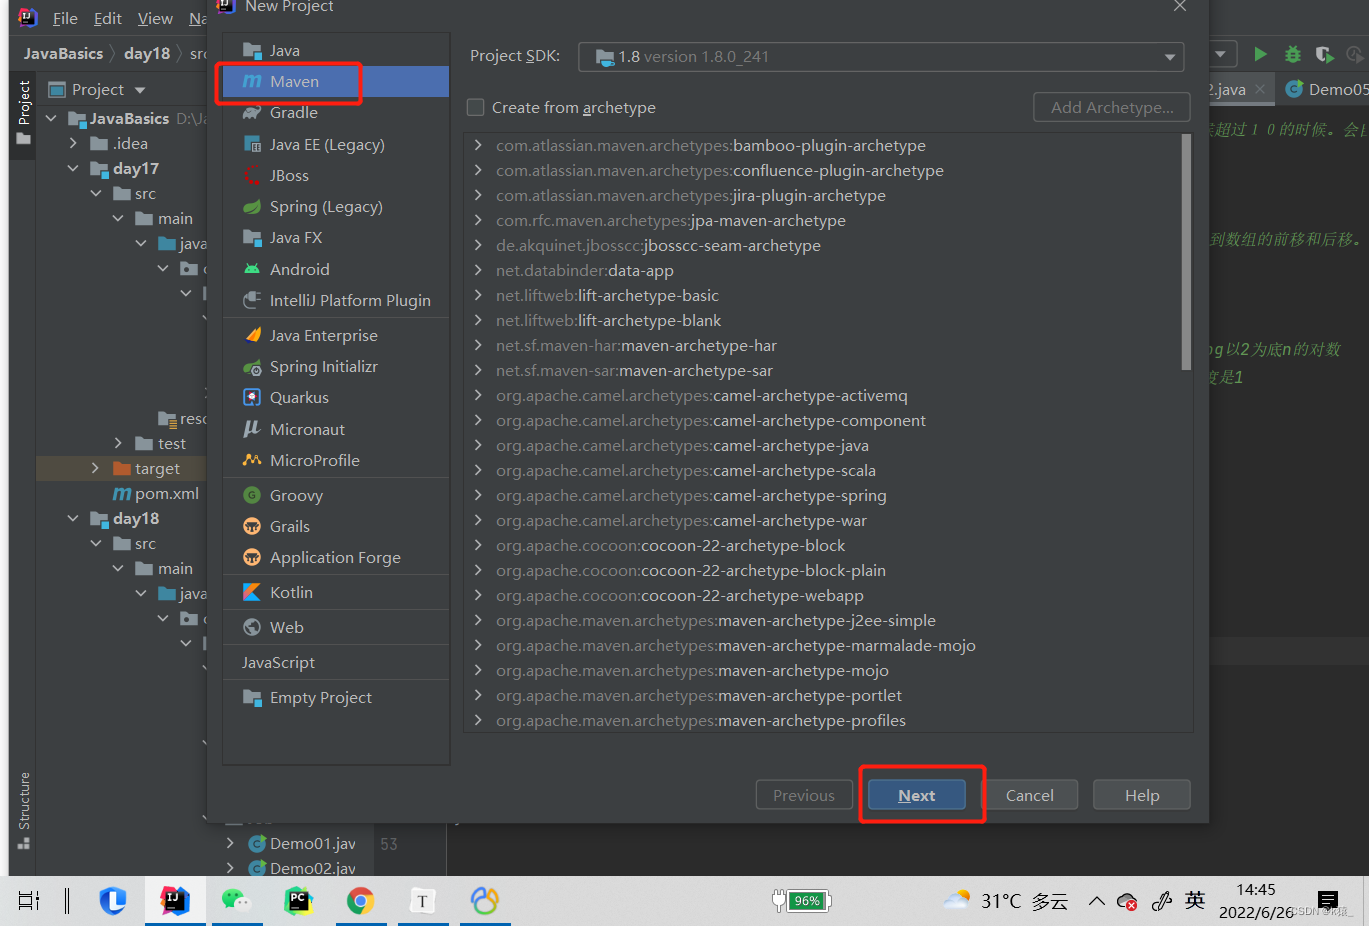Open Google Chrome from taskbar
This screenshot has height=926, width=1369.
pyautogui.click(x=360, y=901)
